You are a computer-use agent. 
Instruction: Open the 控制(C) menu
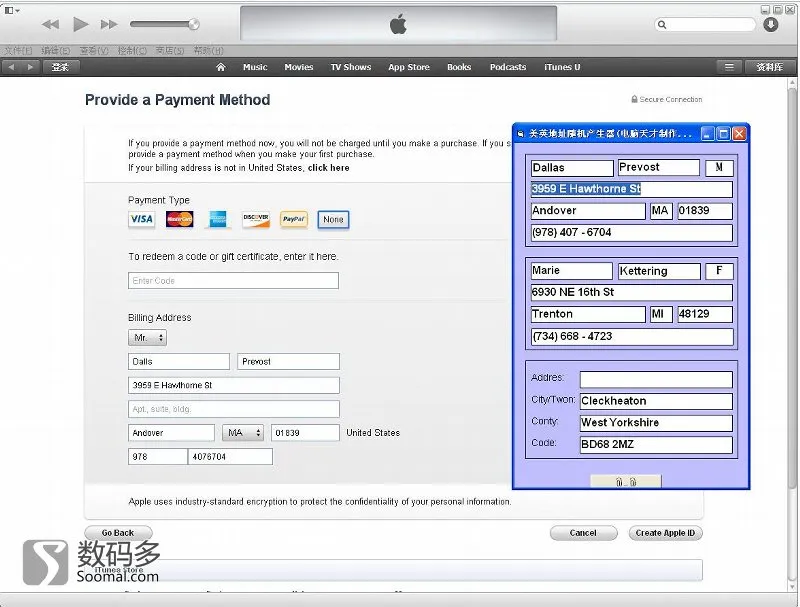[132, 50]
